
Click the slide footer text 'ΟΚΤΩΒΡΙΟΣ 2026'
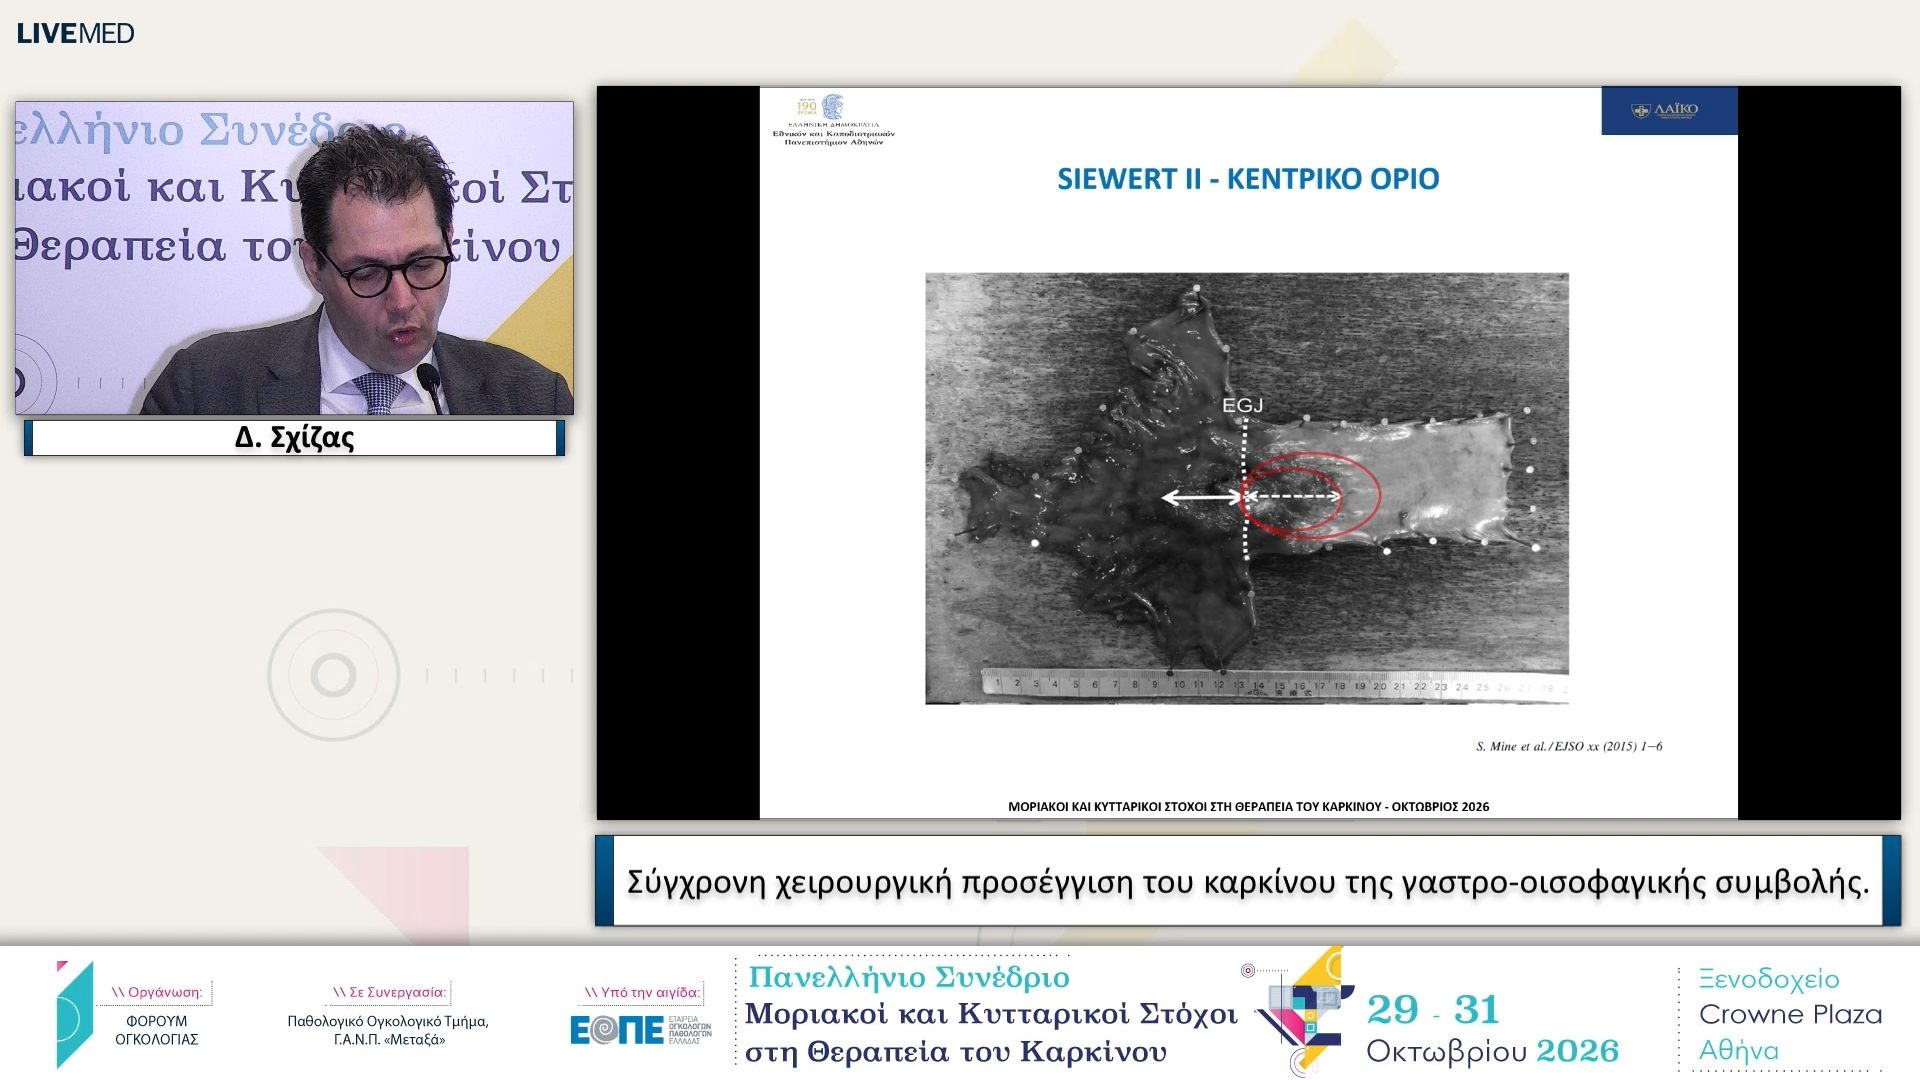pyautogui.click(x=1441, y=806)
